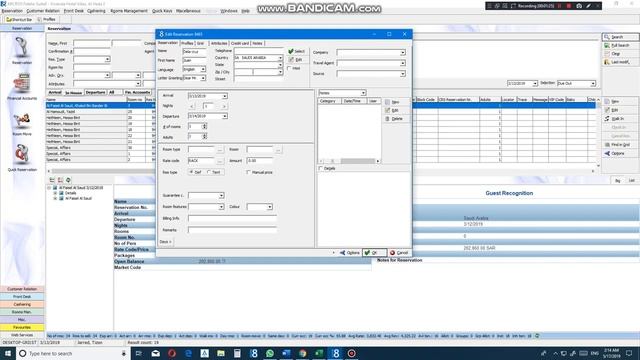Toggle the Details checkbox under notes list
Viewport: 640px width, 360px height.
pyautogui.click(x=321, y=168)
